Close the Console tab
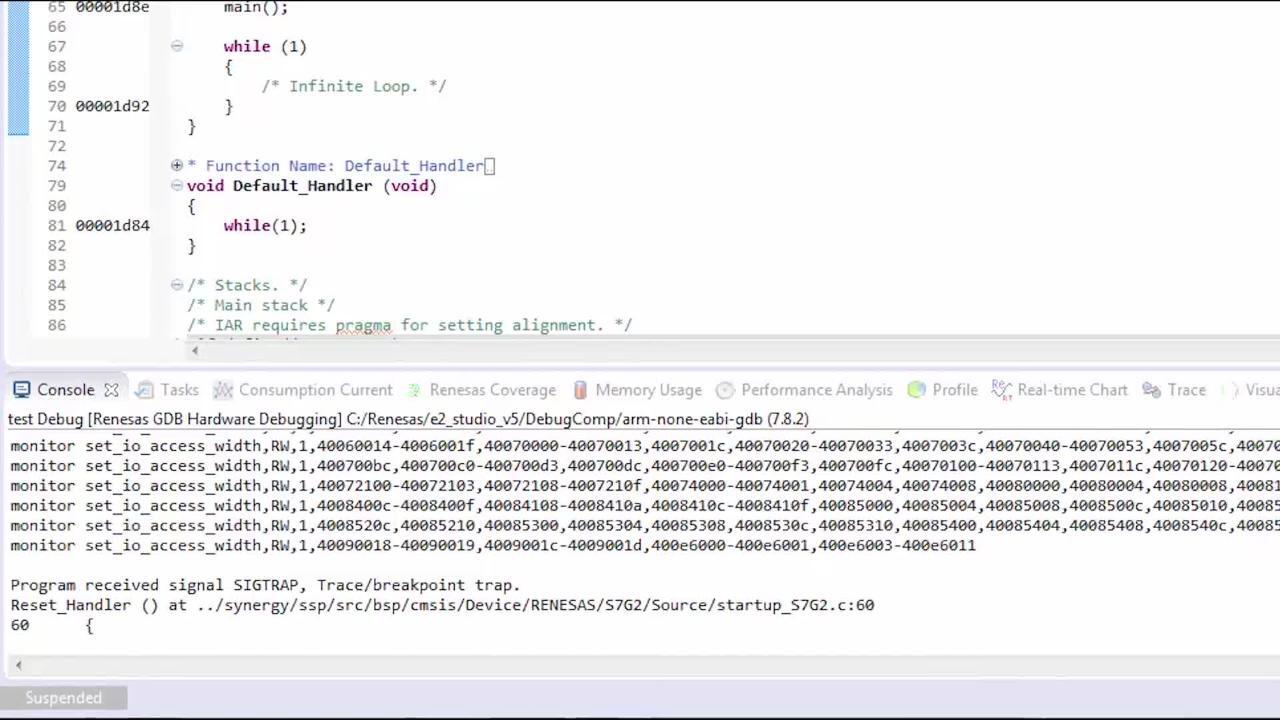 click(111, 390)
